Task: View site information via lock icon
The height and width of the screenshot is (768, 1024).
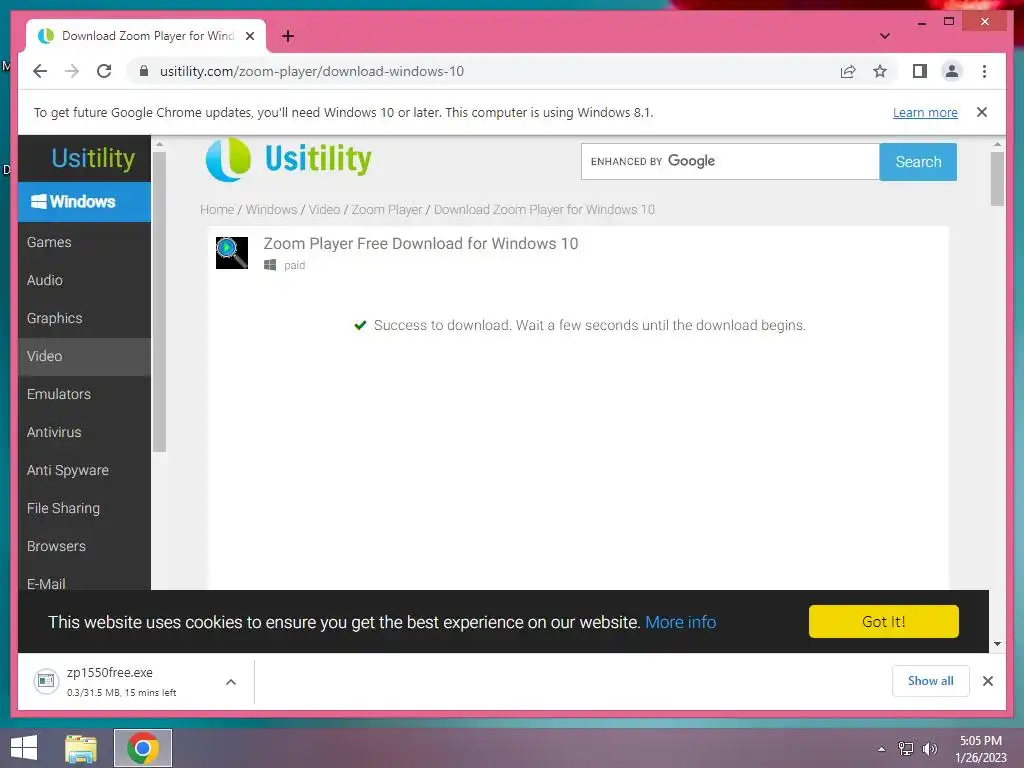Action: pyautogui.click(x=144, y=71)
